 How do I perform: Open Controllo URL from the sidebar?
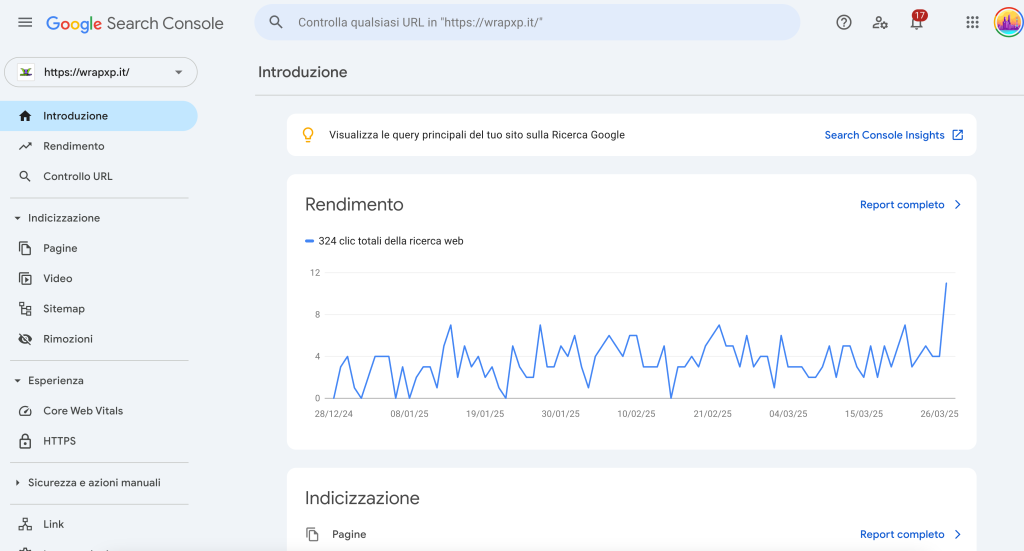click(x=77, y=176)
